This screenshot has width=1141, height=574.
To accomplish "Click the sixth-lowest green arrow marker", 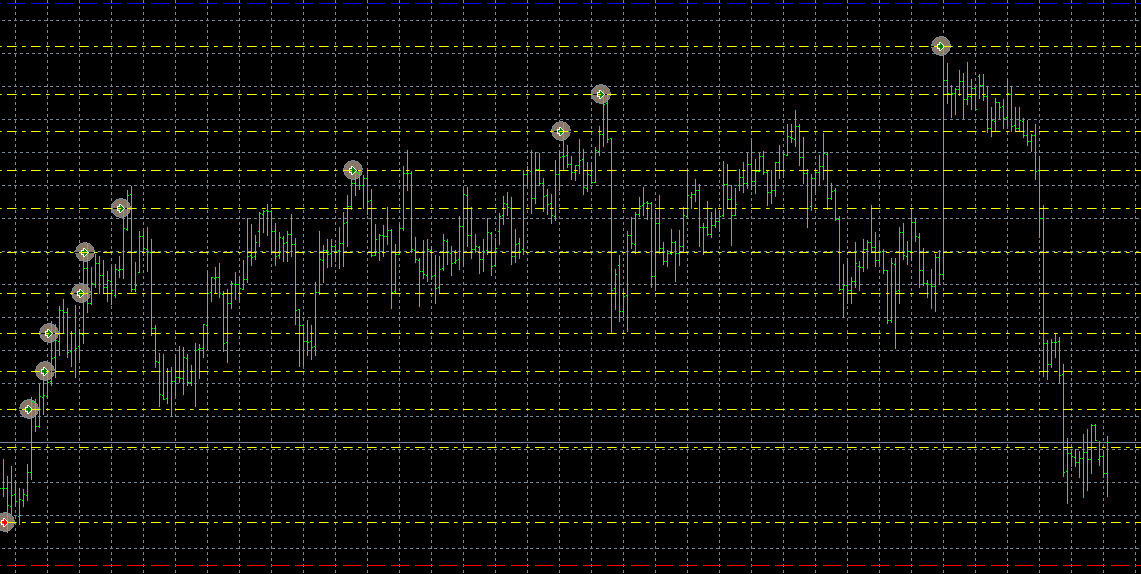I will click(x=121, y=208).
